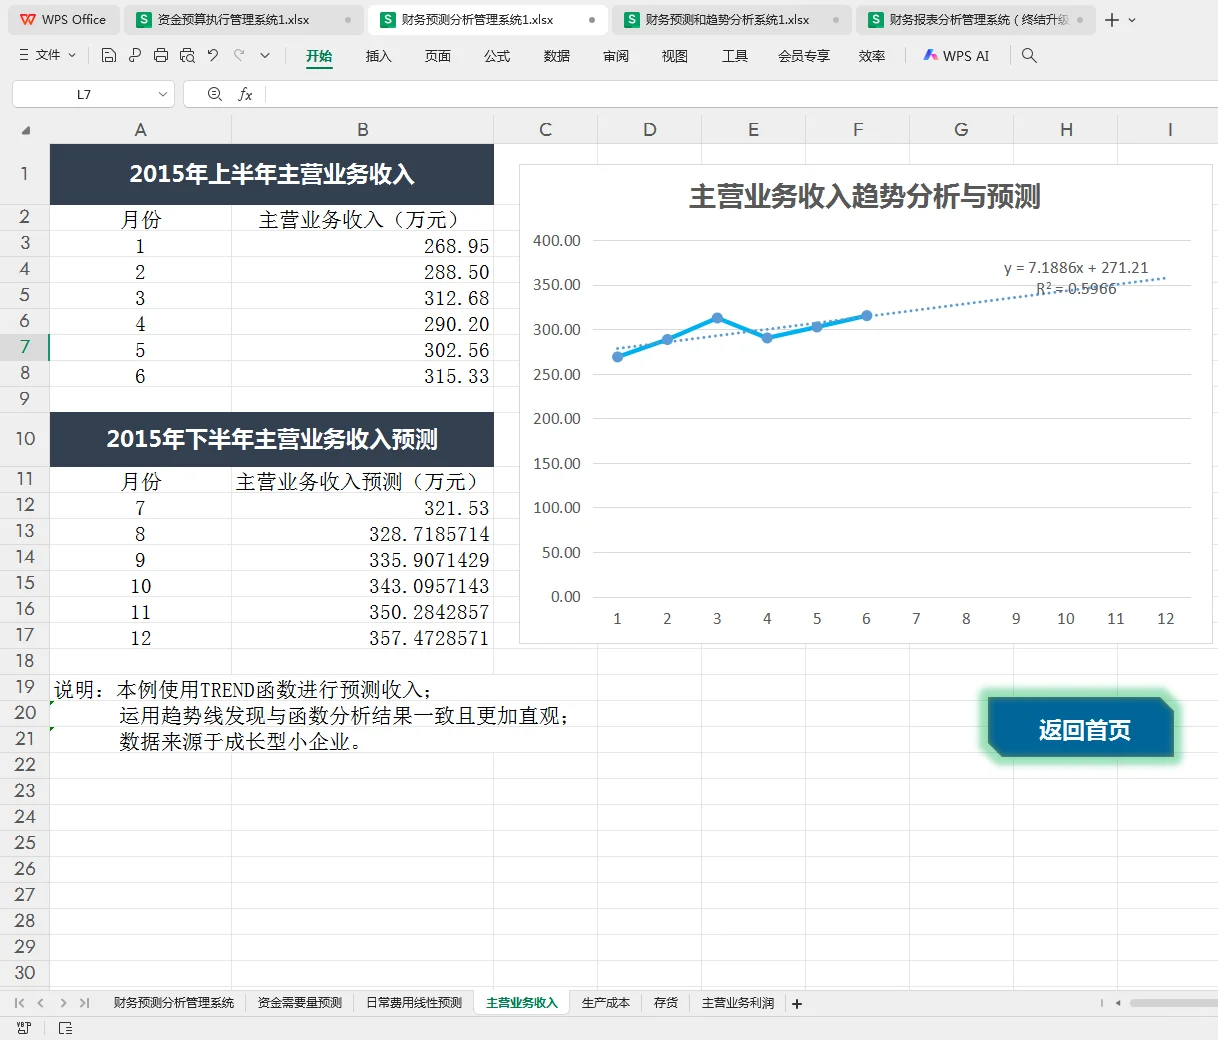
Task: Switch to 存货 sheet tab
Action: [x=666, y=1003]
